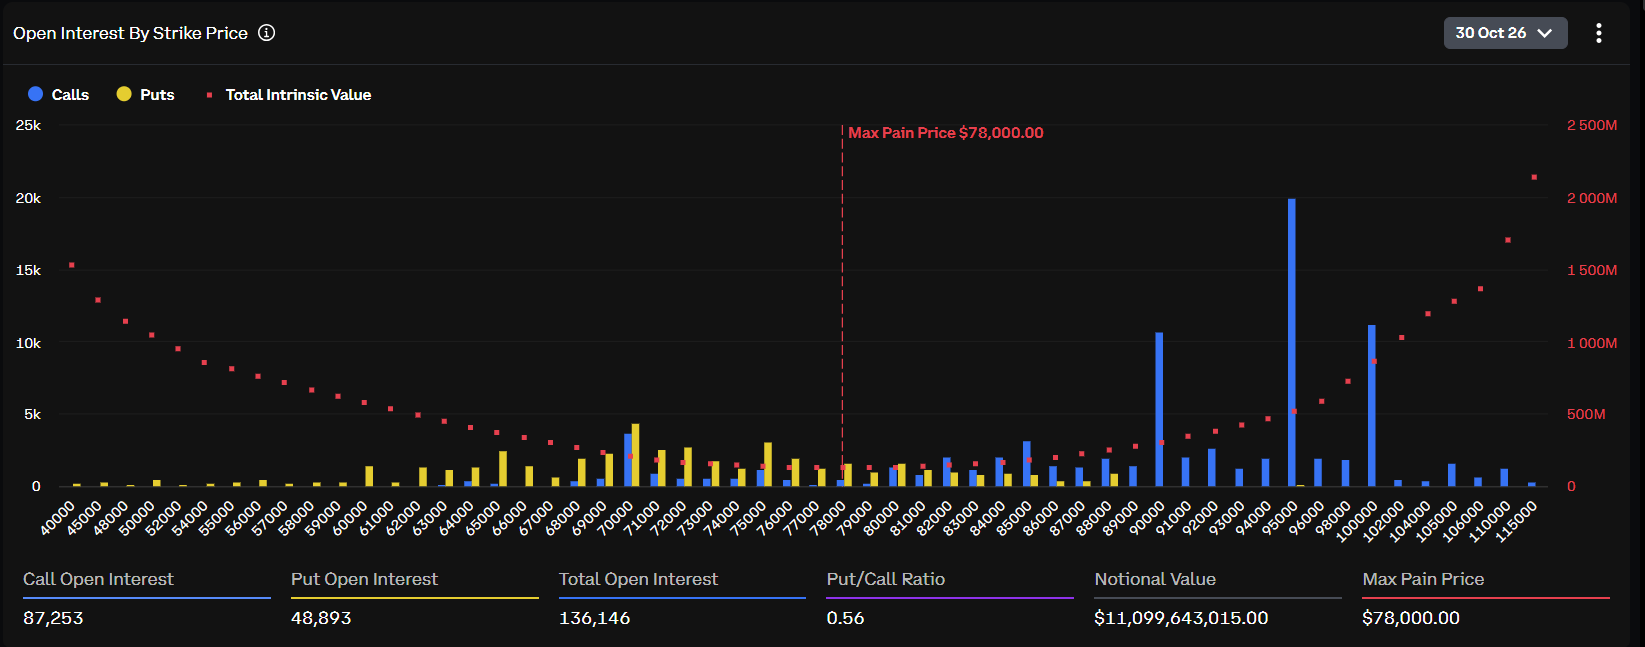Click the info icon beside the chart title
This screenshot has height=647, width=1645.
tap(267, 33)
